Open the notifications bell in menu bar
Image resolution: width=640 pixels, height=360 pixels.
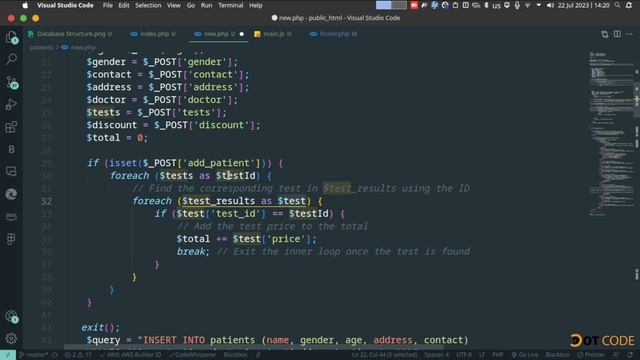629,5
